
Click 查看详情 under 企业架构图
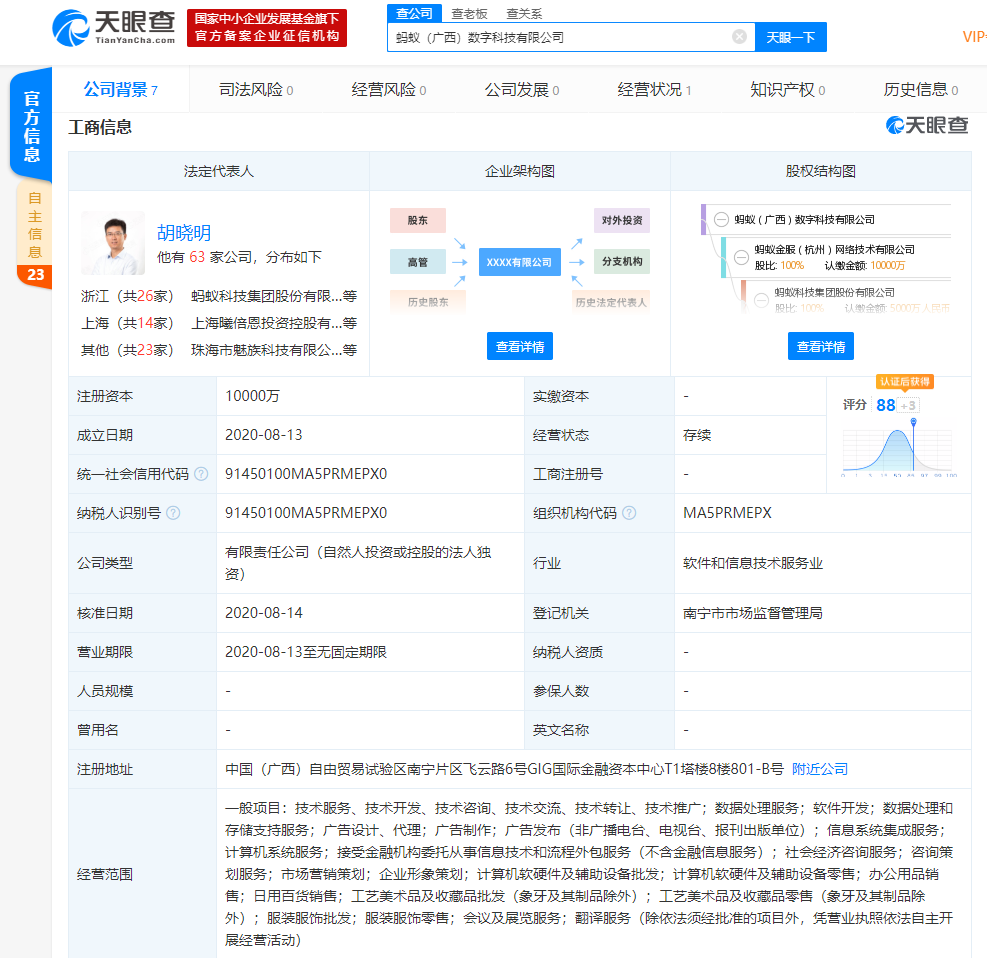coord(520,347)
